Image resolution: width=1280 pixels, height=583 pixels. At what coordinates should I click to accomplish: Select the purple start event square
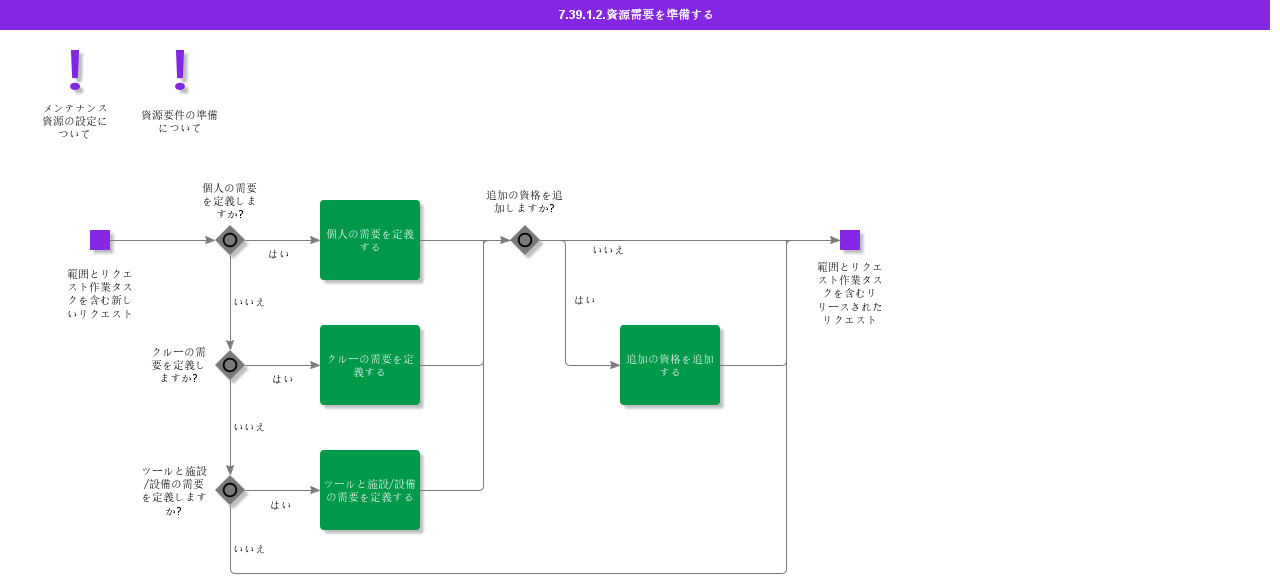click(100, 240)
